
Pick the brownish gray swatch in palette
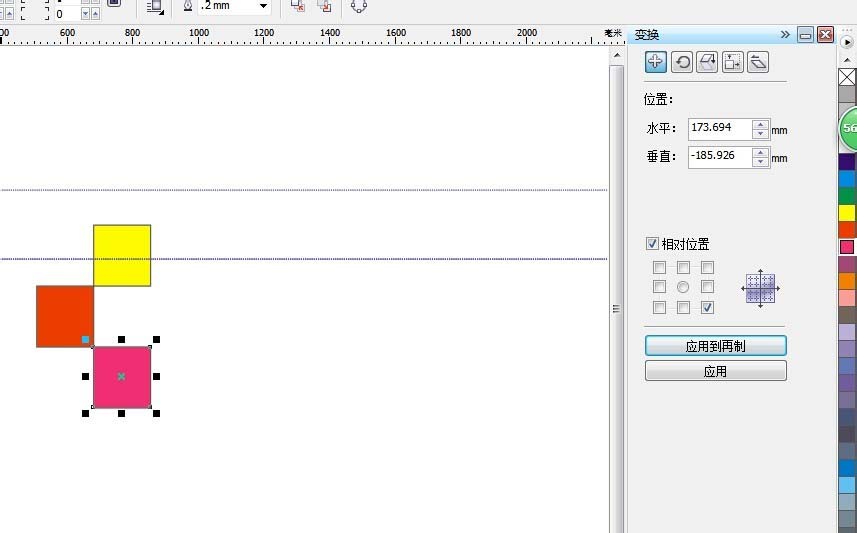click(x=847, y=314)
